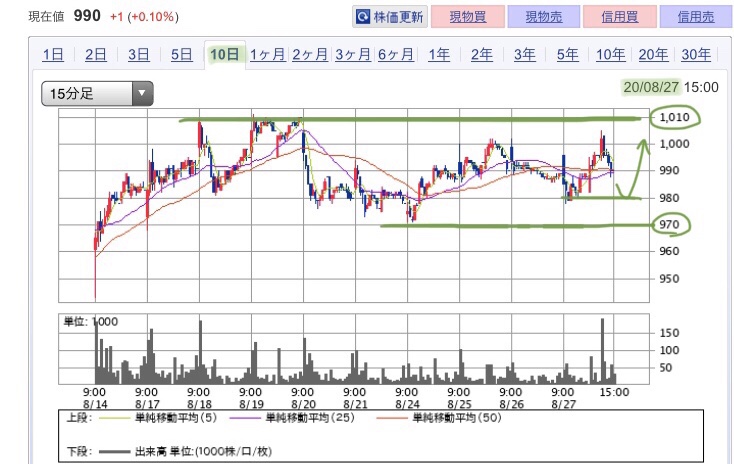Switch chart to 1ヶ月 range
Image resolution: width=734 pixels, height=464 pixels.
click(x=267, y=55)
